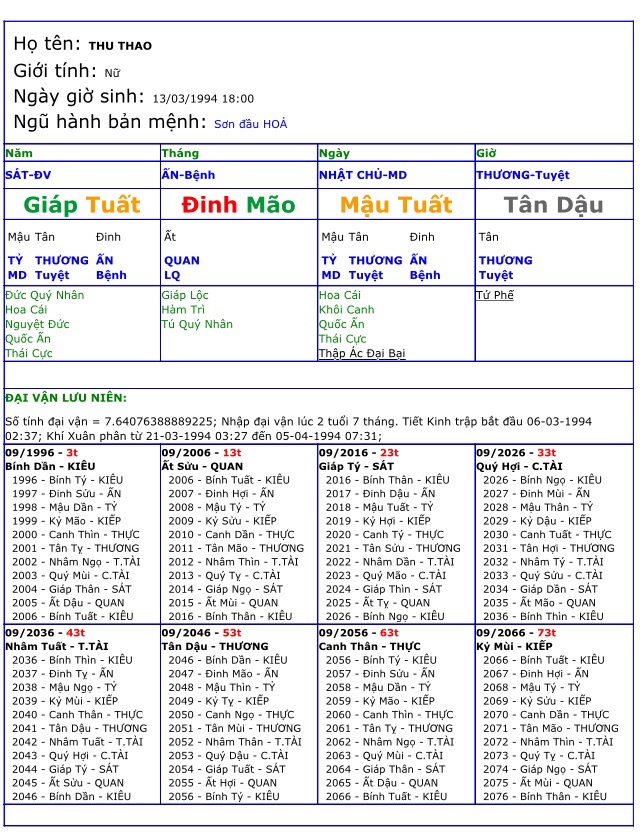
Task: Select the 'ĐẠI VẬN LƯU NIÊN' section heading
Action: (x=80, y=398)
